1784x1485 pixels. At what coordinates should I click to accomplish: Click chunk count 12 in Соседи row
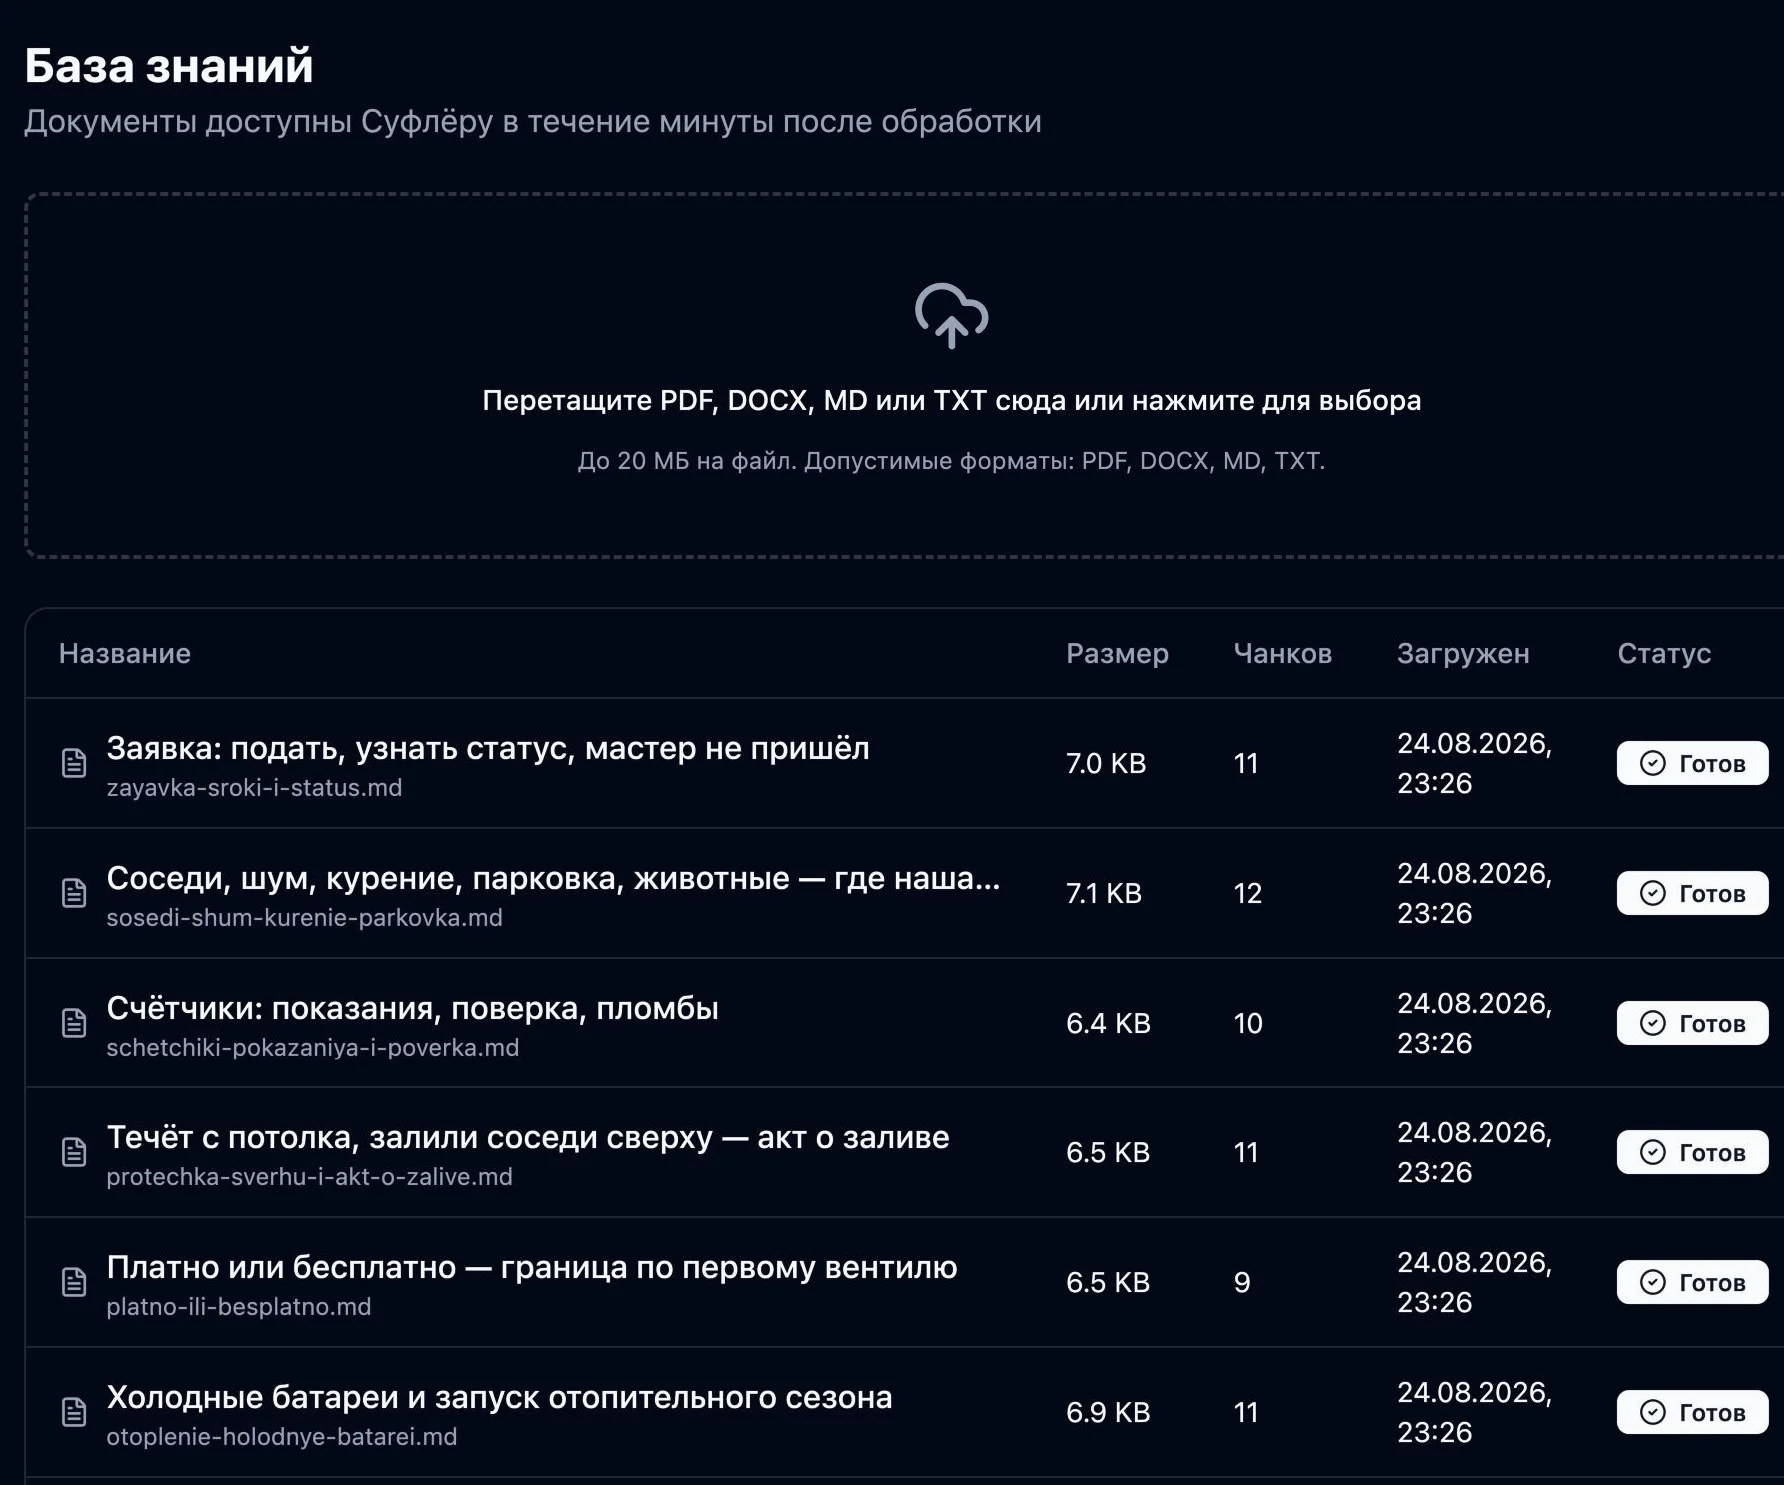(1248, 893)
